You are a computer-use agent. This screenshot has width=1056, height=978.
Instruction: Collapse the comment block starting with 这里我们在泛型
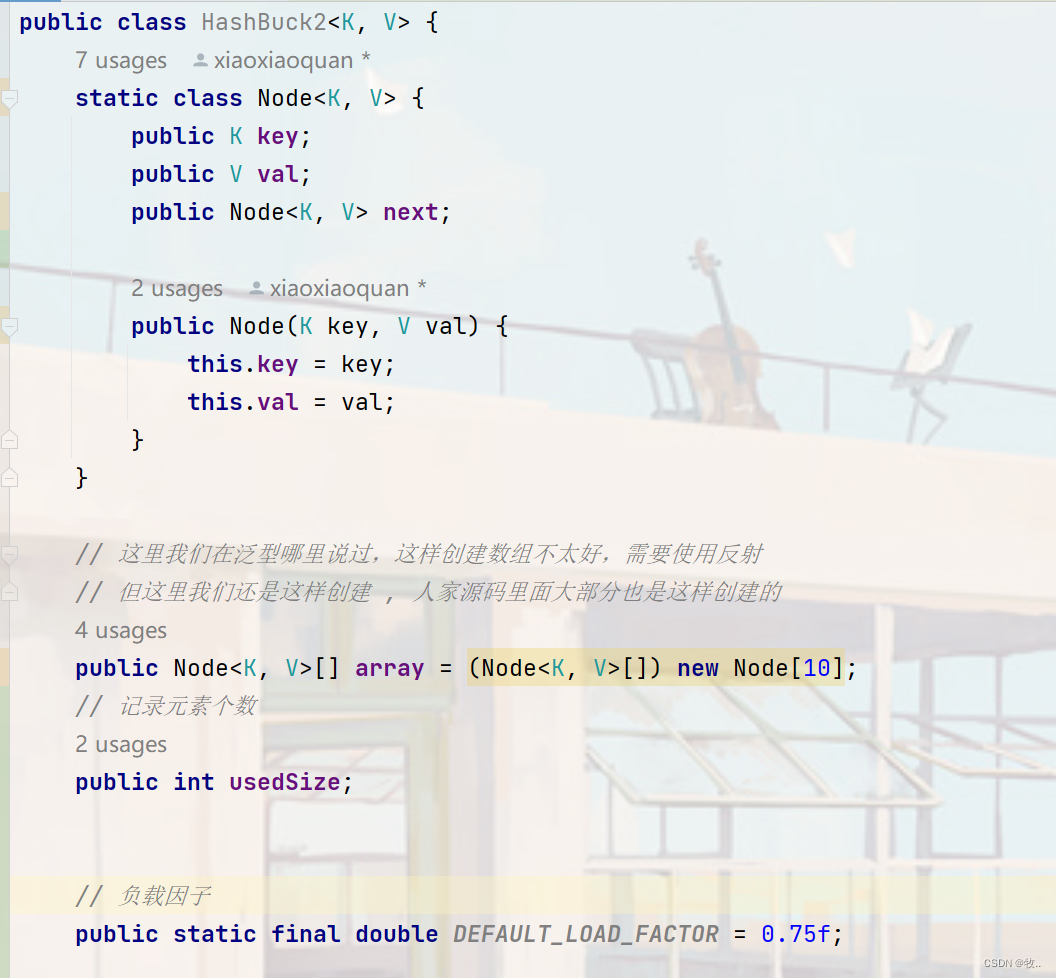pos(9,554)
